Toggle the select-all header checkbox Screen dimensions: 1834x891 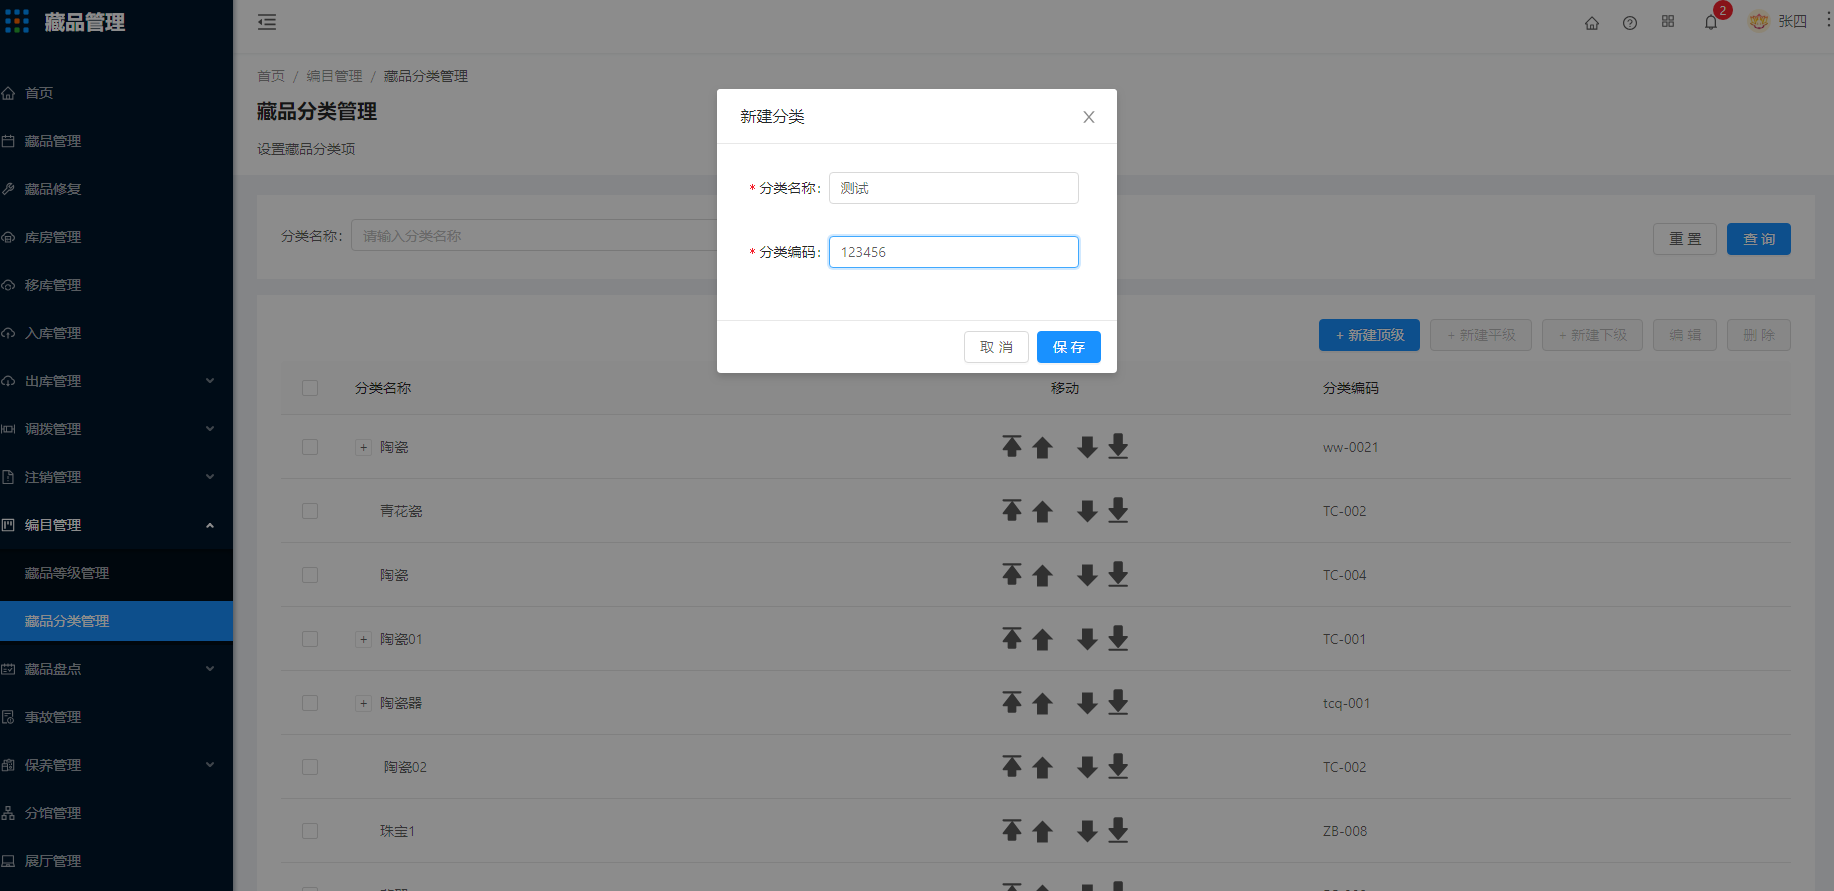(x=310, y=388)
